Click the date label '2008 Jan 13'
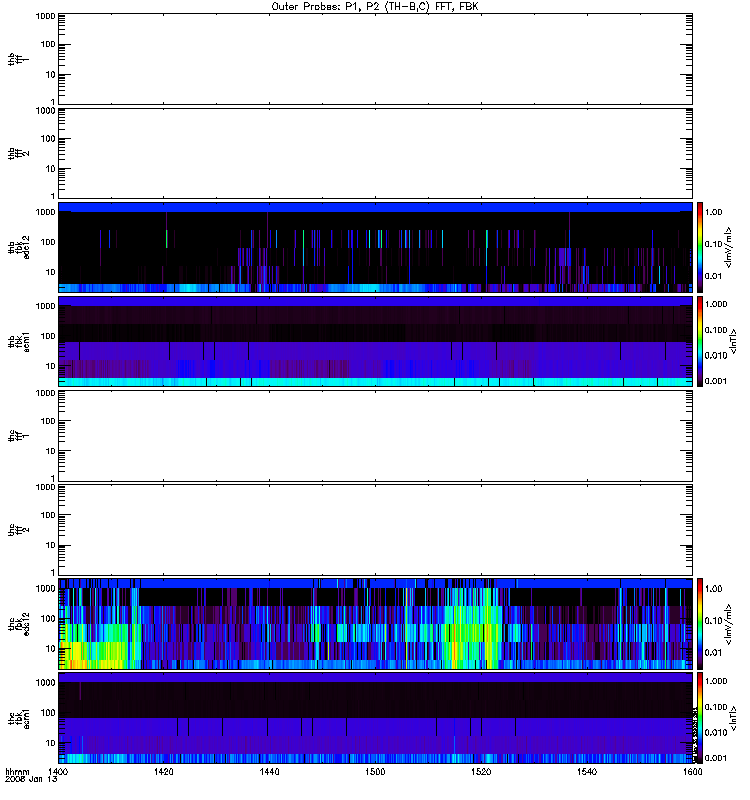 (x=31, y=779)
